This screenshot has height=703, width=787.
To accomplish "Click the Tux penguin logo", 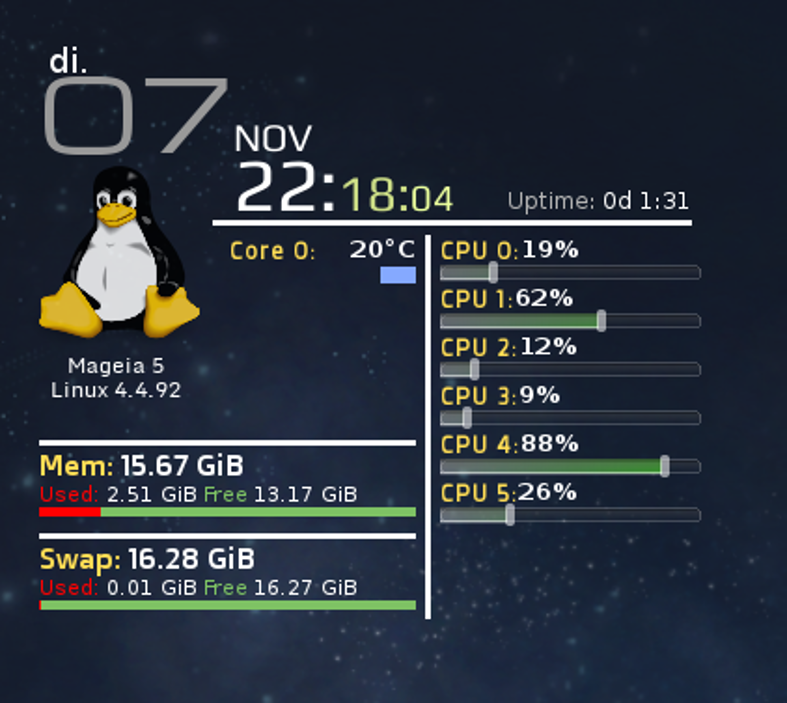I will click(x=119, y=252).
